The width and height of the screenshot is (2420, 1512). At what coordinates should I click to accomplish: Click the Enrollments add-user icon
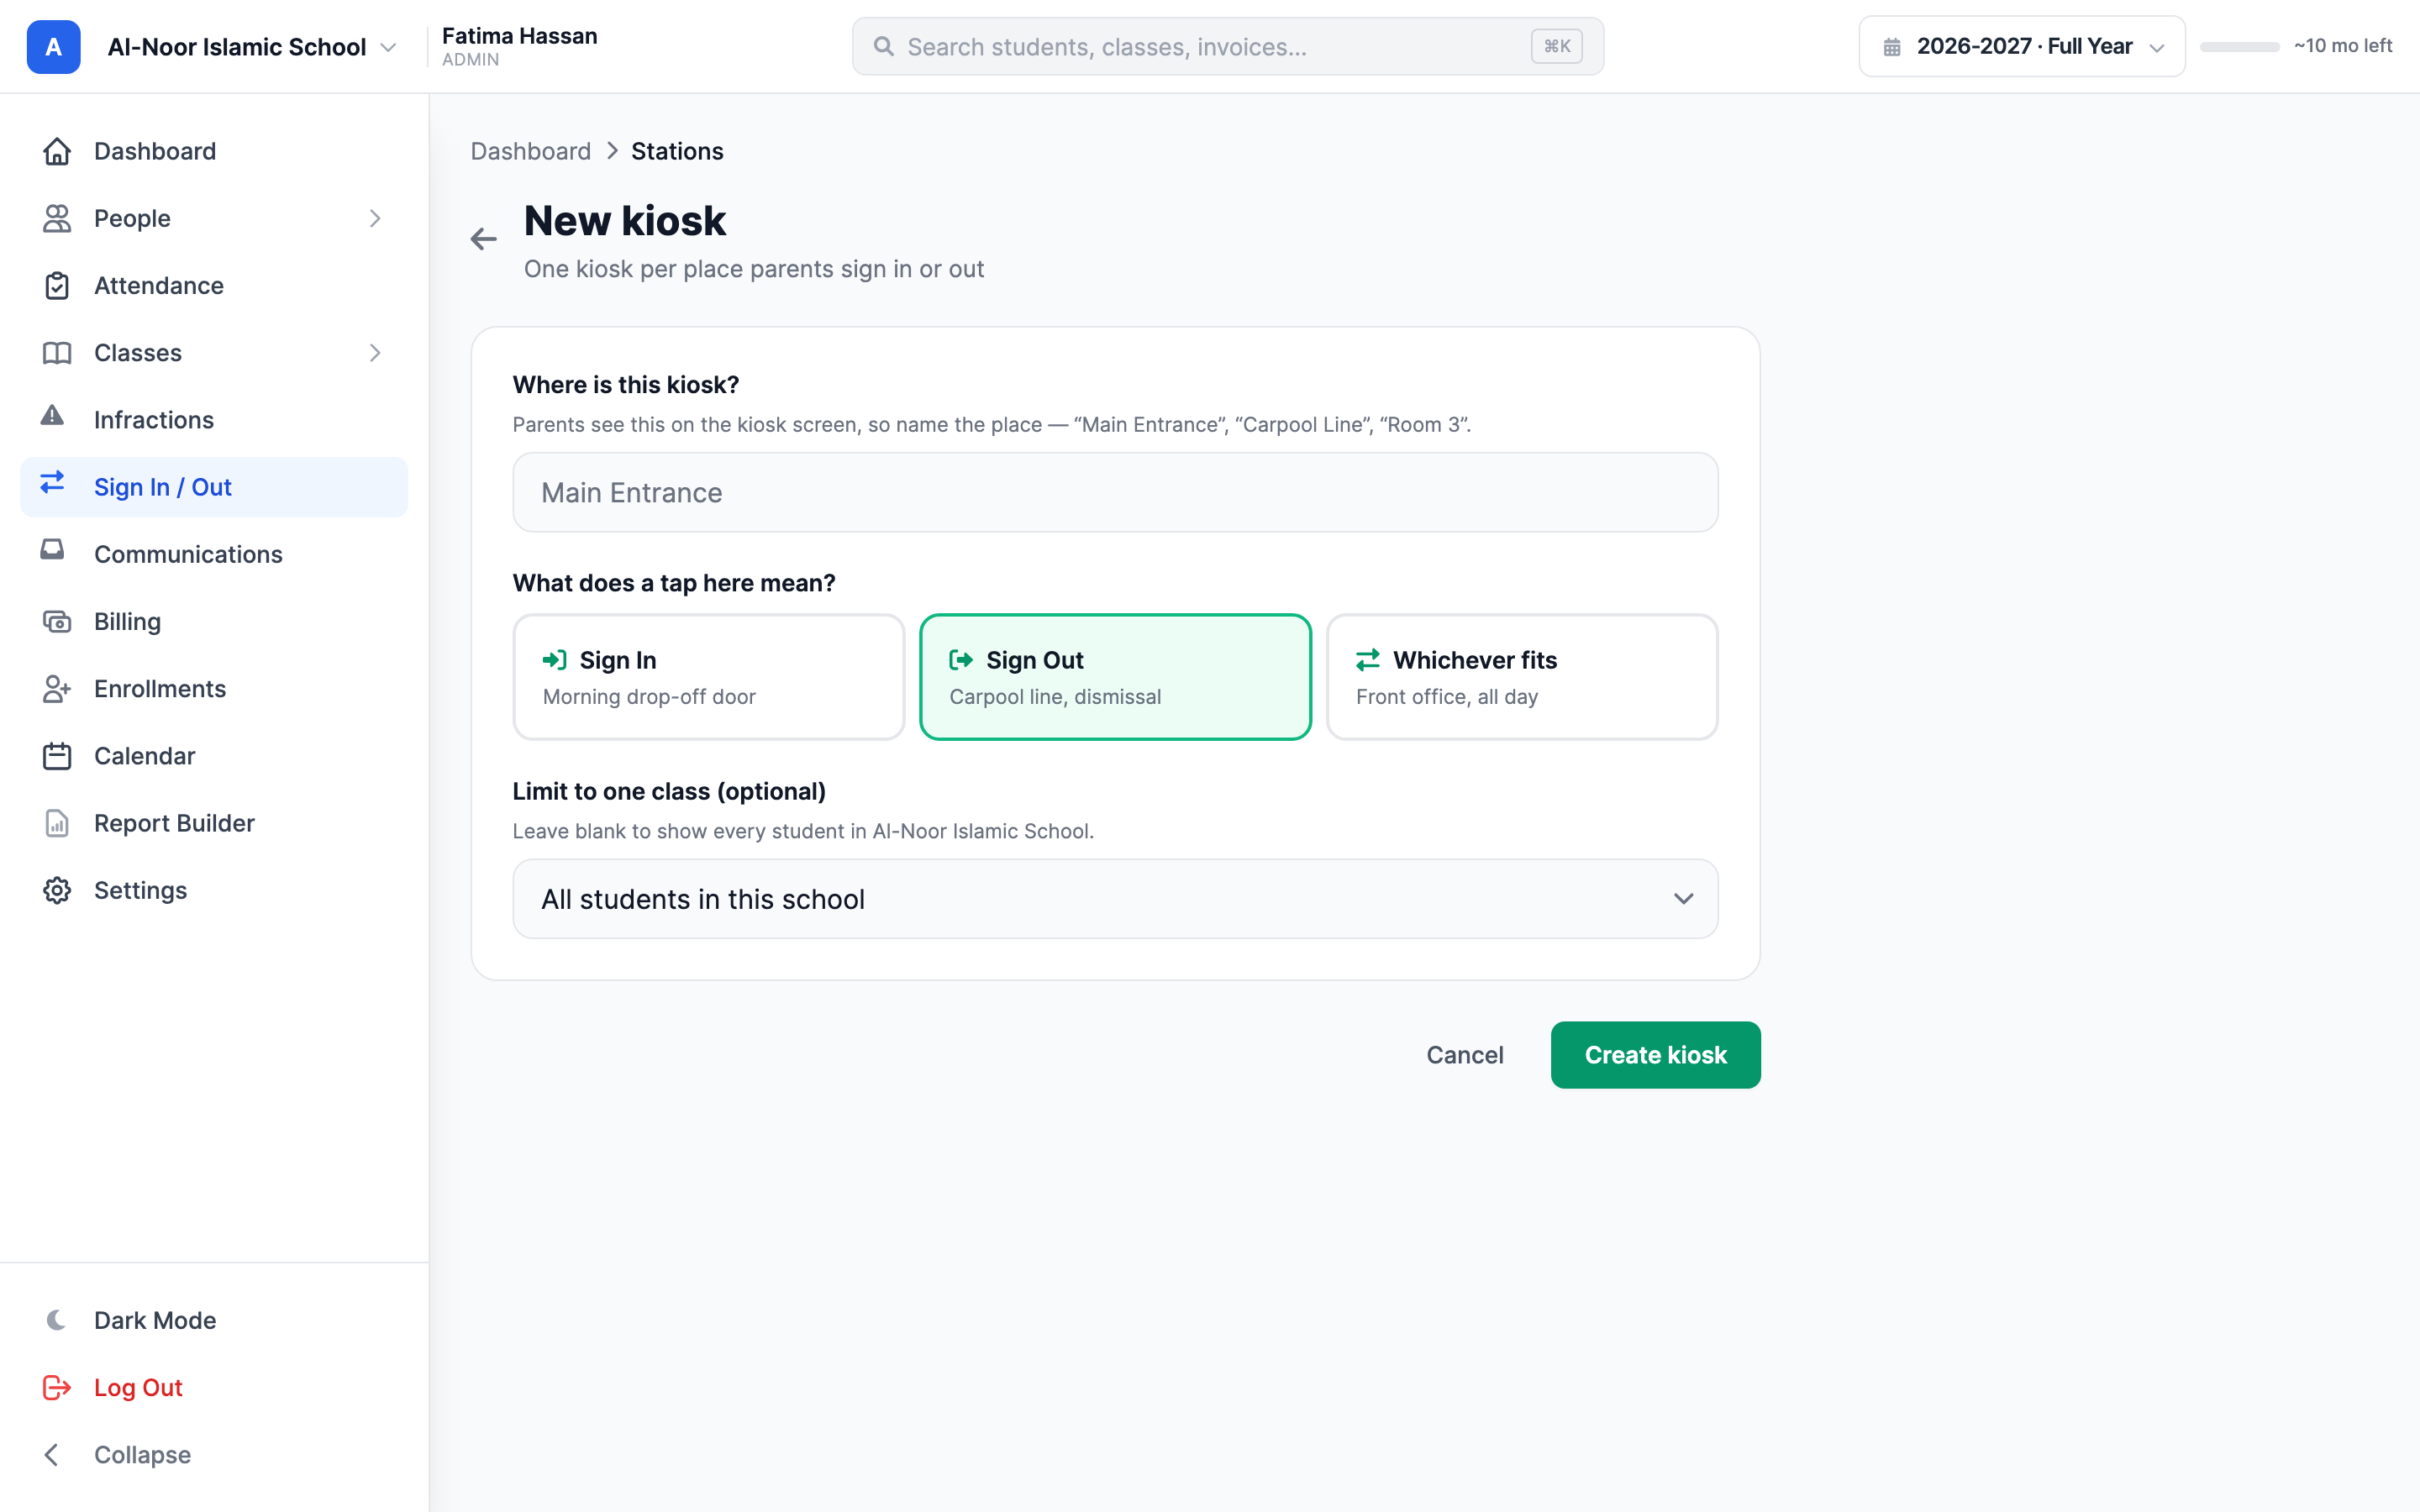click(57, 689)
